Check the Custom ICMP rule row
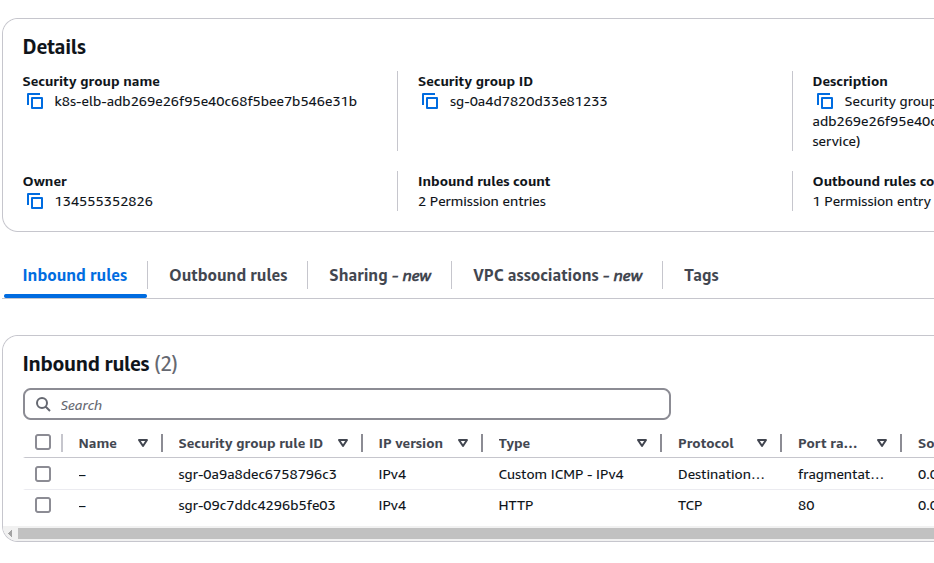 pos(43,474)
